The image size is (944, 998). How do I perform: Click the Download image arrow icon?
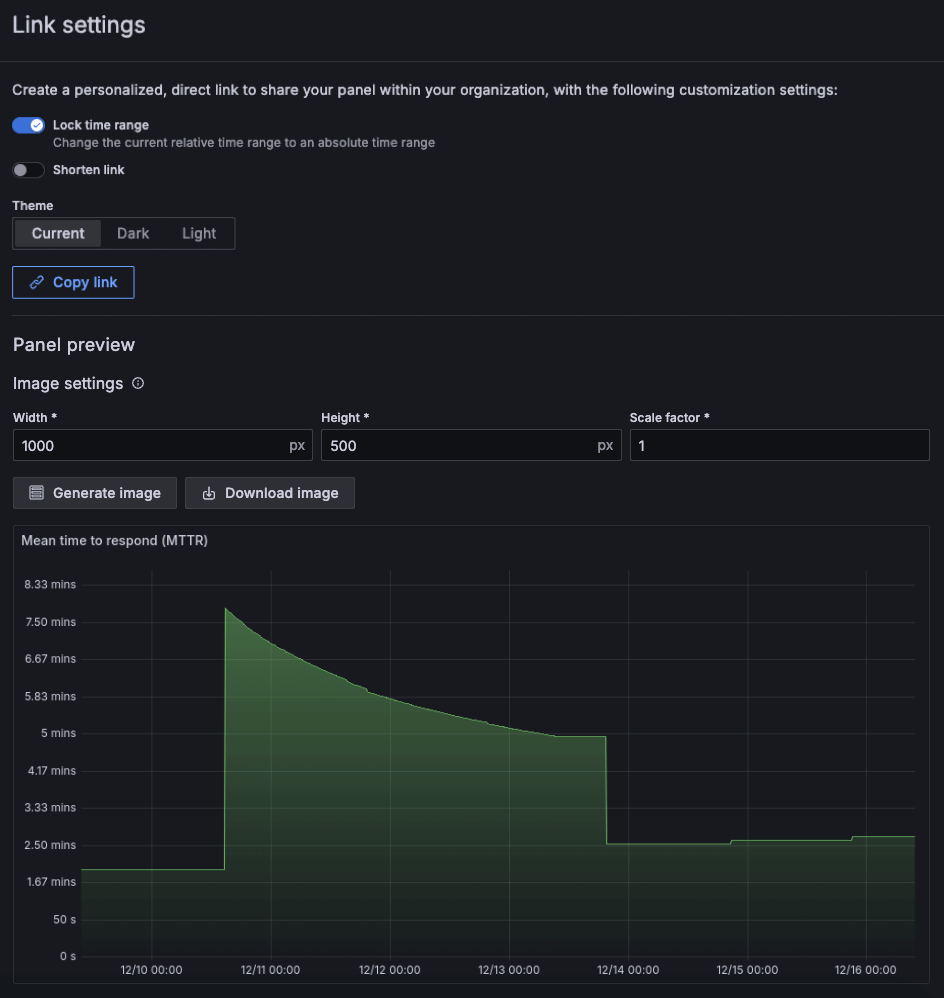pyautogui.click(x=209, y=493)
